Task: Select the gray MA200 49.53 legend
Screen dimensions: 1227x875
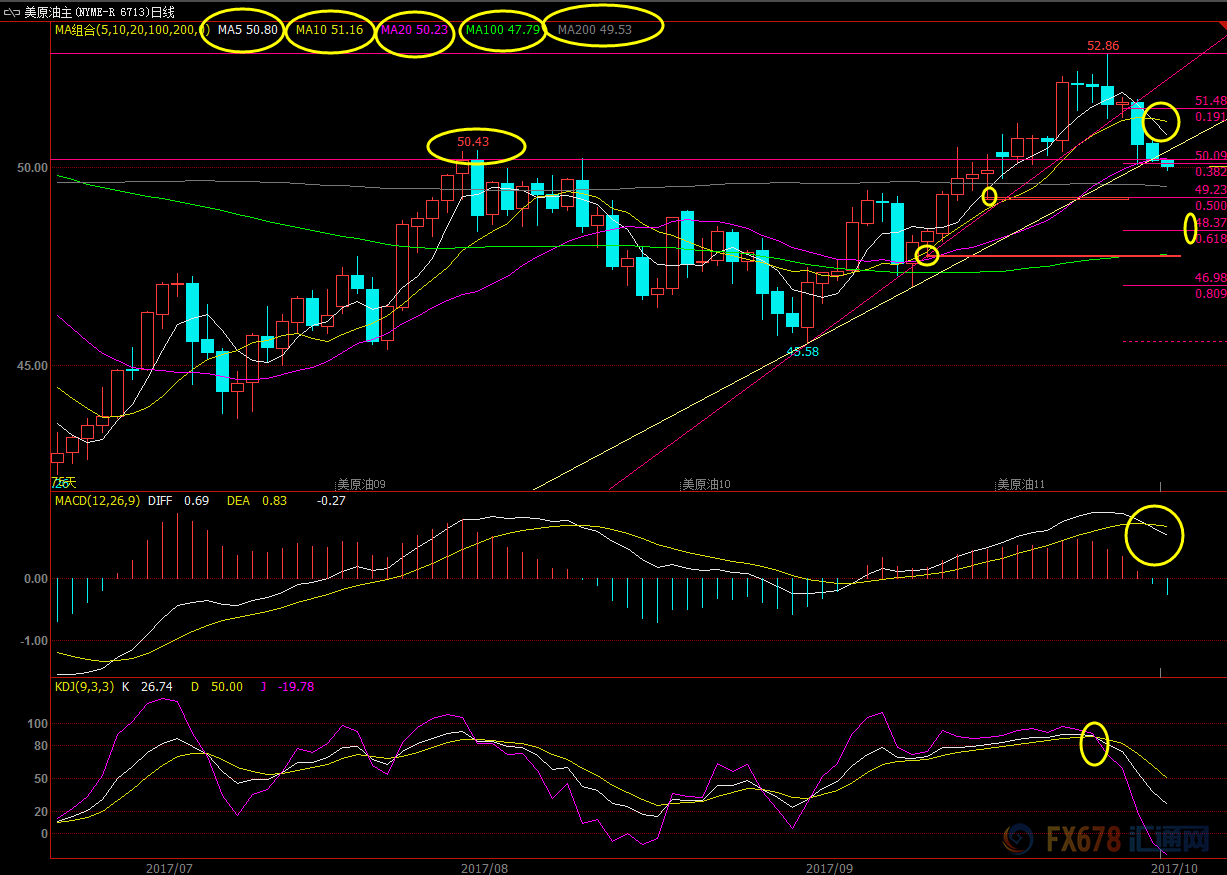Action: coord(594,30)
